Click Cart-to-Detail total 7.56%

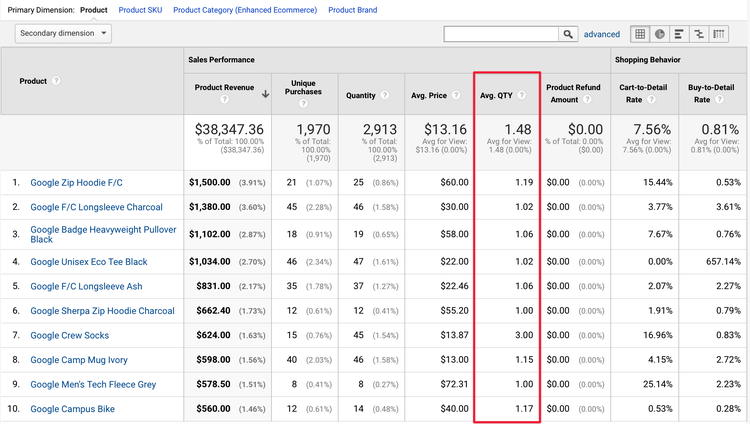pos(652,129)
